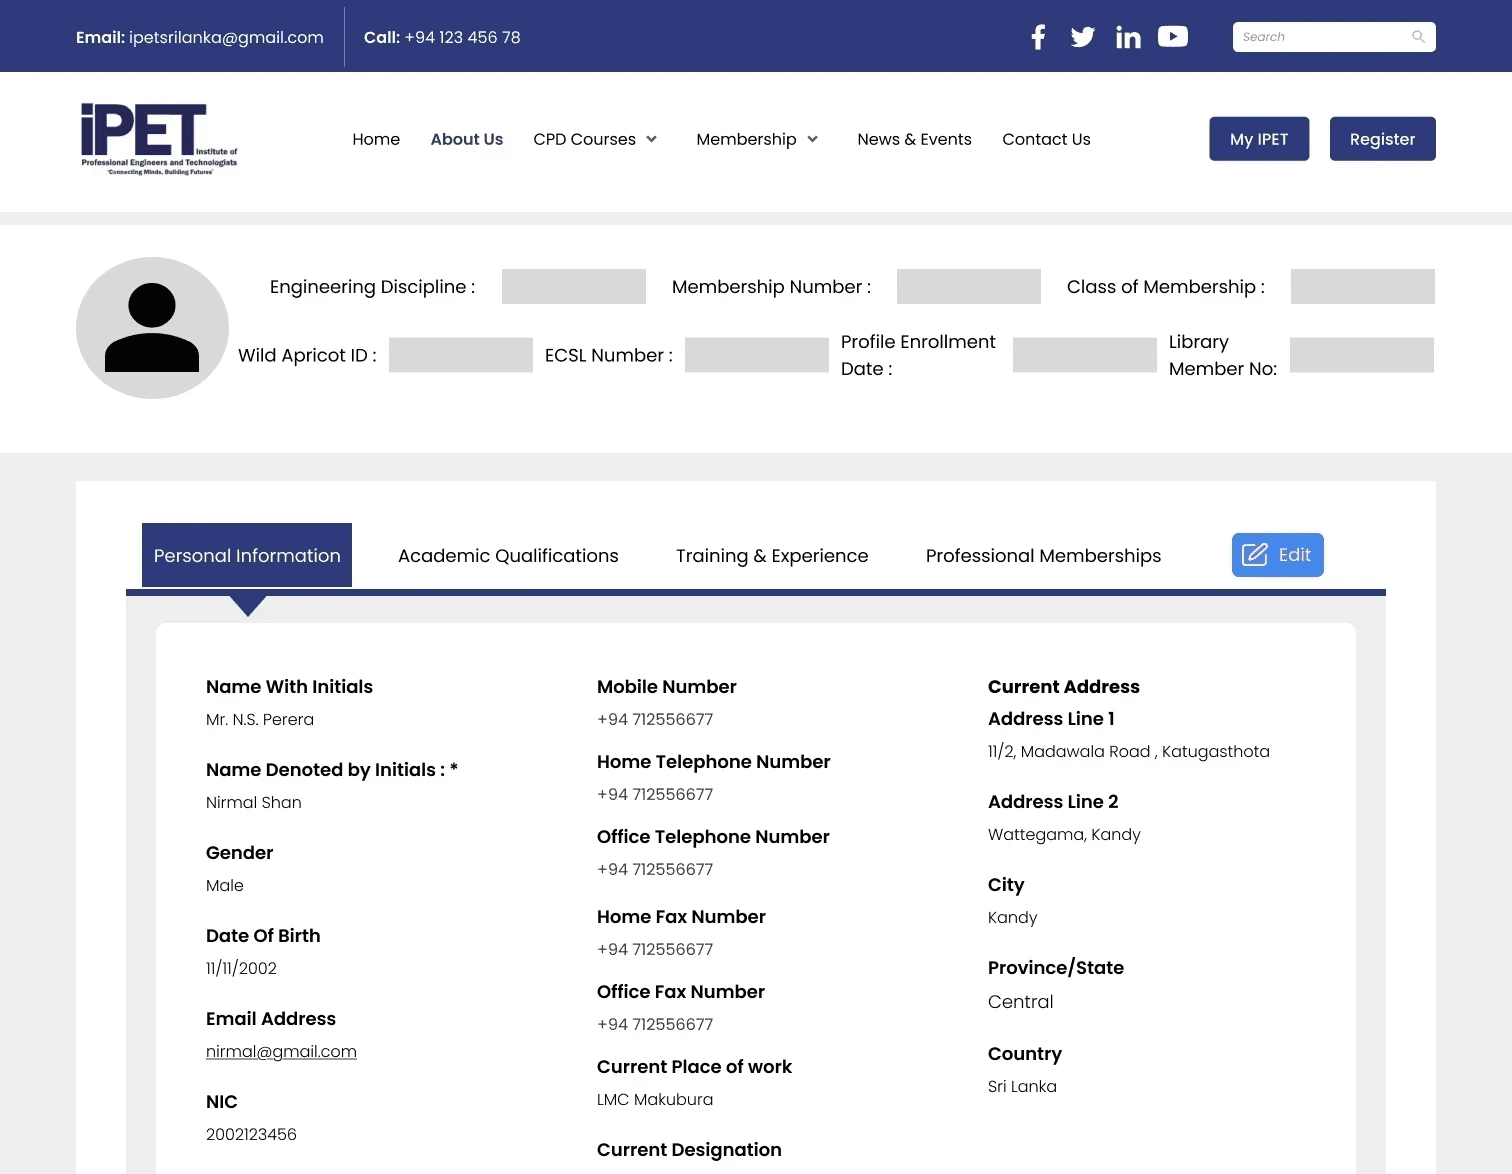1512x1174 pixels.
Task: Click the 'Current Designation' label
Action: pos(689,1150)
